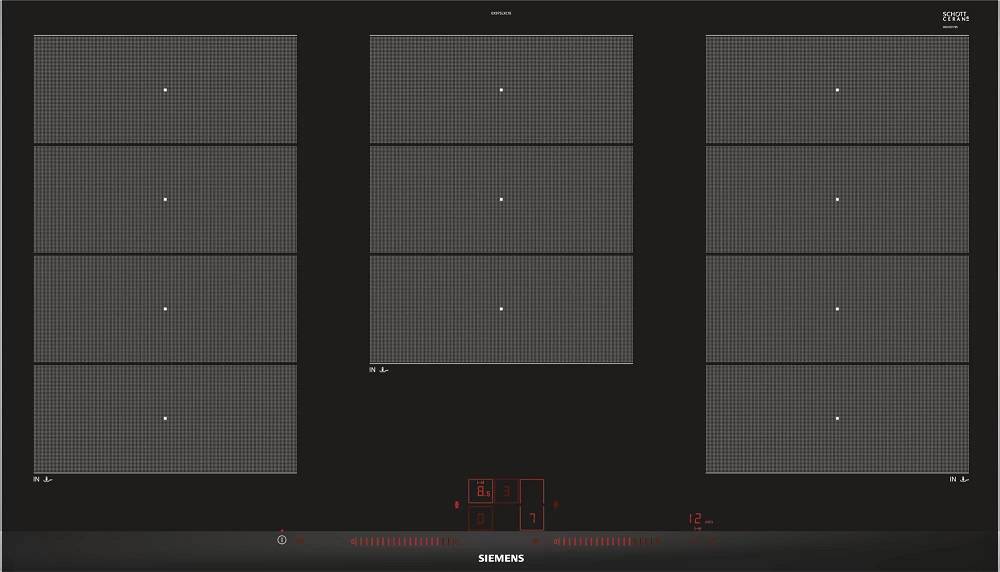The width and height of the screenshot is (1000, 572).
Task: Select the zone display showing 3
Action: coord(506,492)
